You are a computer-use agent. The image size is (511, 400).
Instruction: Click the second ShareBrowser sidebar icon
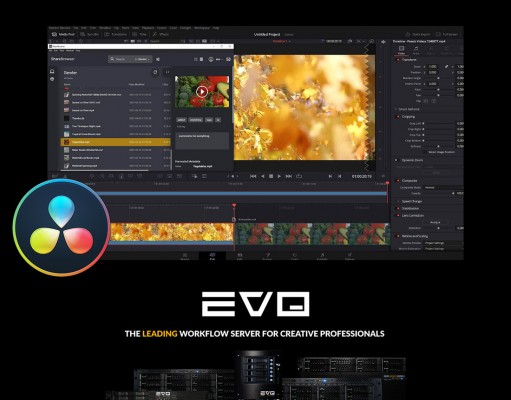coord(52,79)
